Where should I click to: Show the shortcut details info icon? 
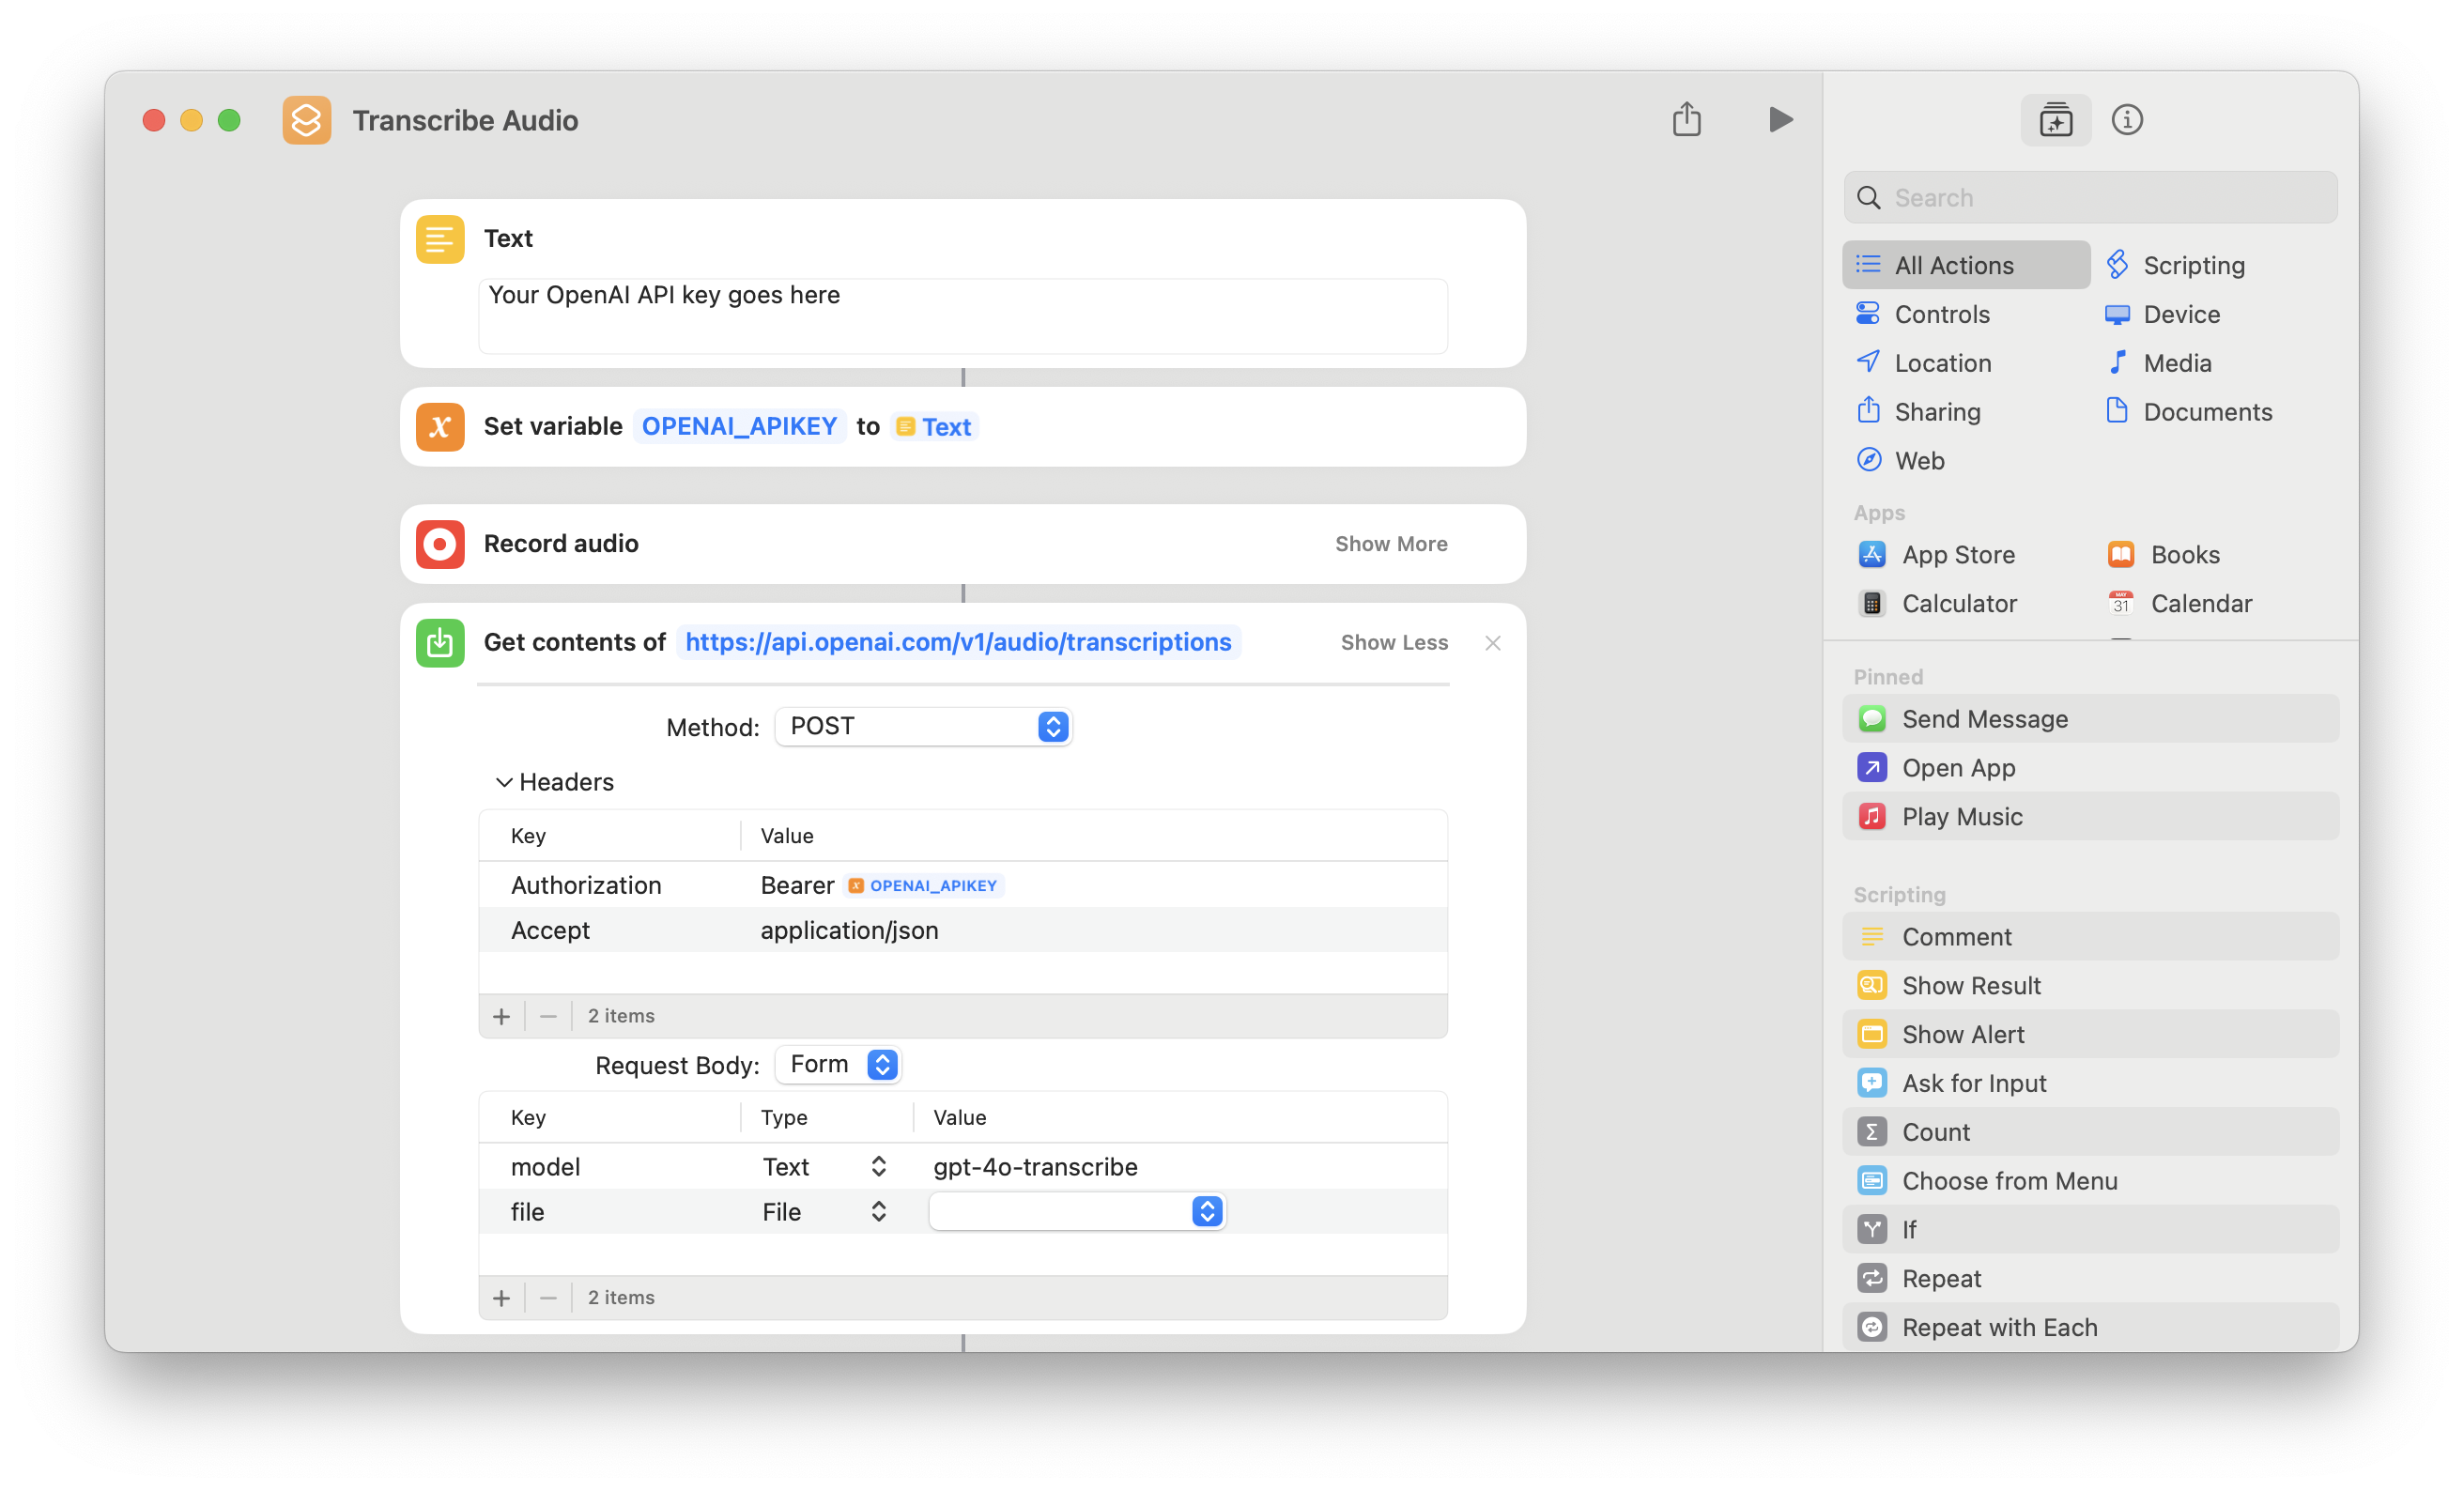pyautogui.click(x=2127, y=120)
